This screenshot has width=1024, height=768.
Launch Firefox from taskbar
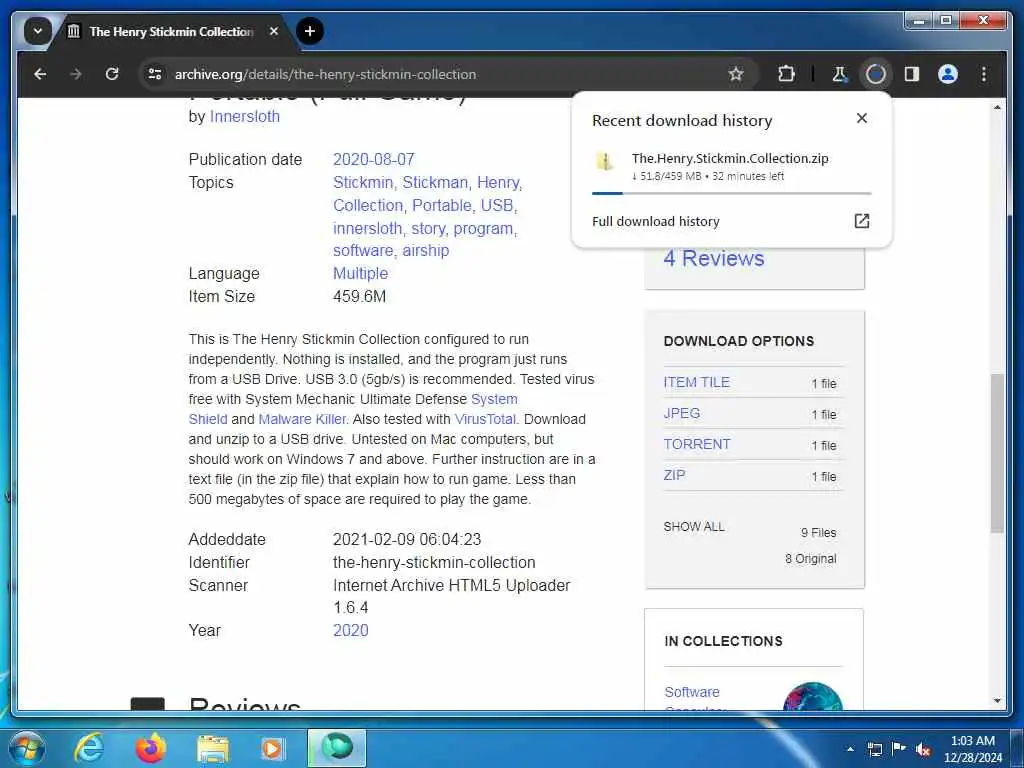pos(150,748)
